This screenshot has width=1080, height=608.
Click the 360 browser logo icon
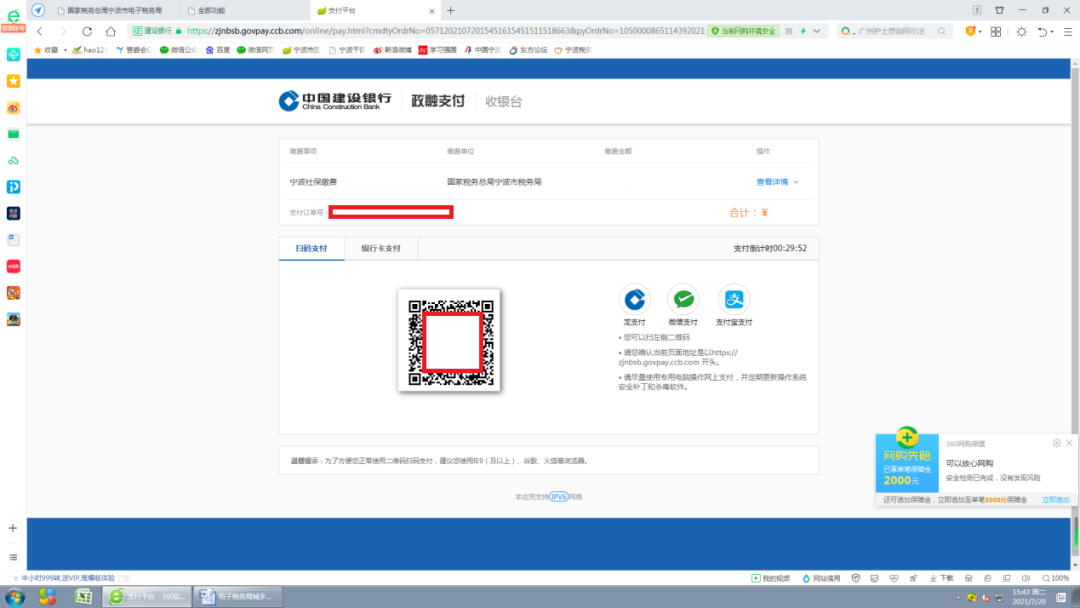click(13, 14)
